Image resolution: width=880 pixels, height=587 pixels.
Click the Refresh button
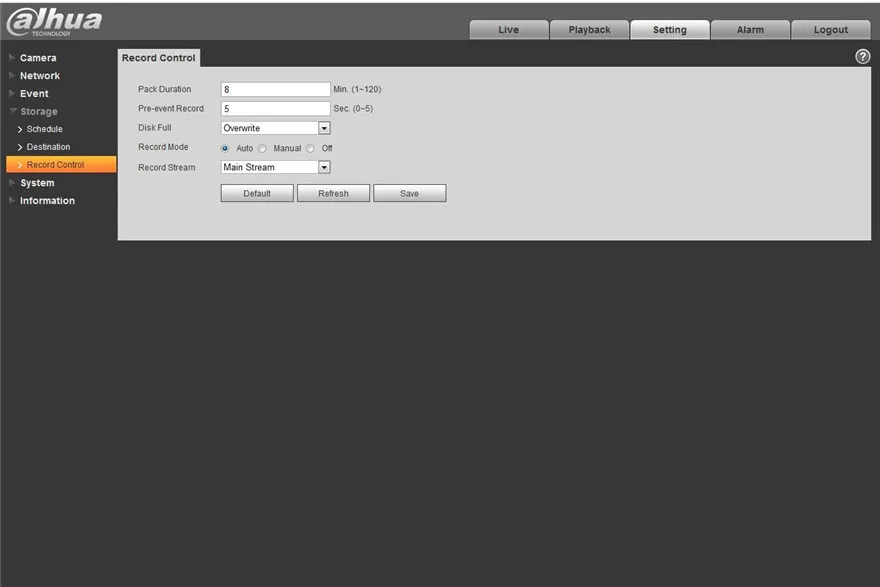(333, 193)
